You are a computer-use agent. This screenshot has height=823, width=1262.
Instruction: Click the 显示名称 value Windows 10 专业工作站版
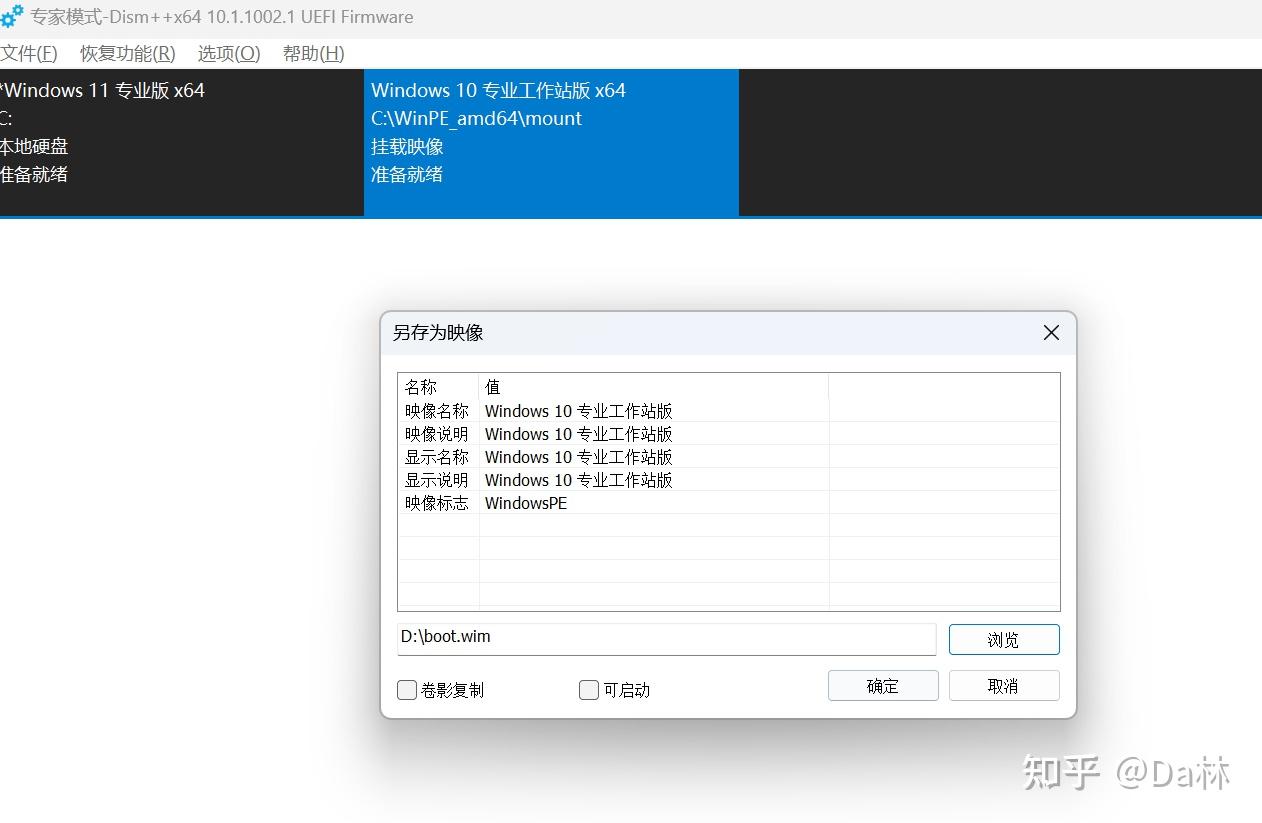[x=579, y=457]
